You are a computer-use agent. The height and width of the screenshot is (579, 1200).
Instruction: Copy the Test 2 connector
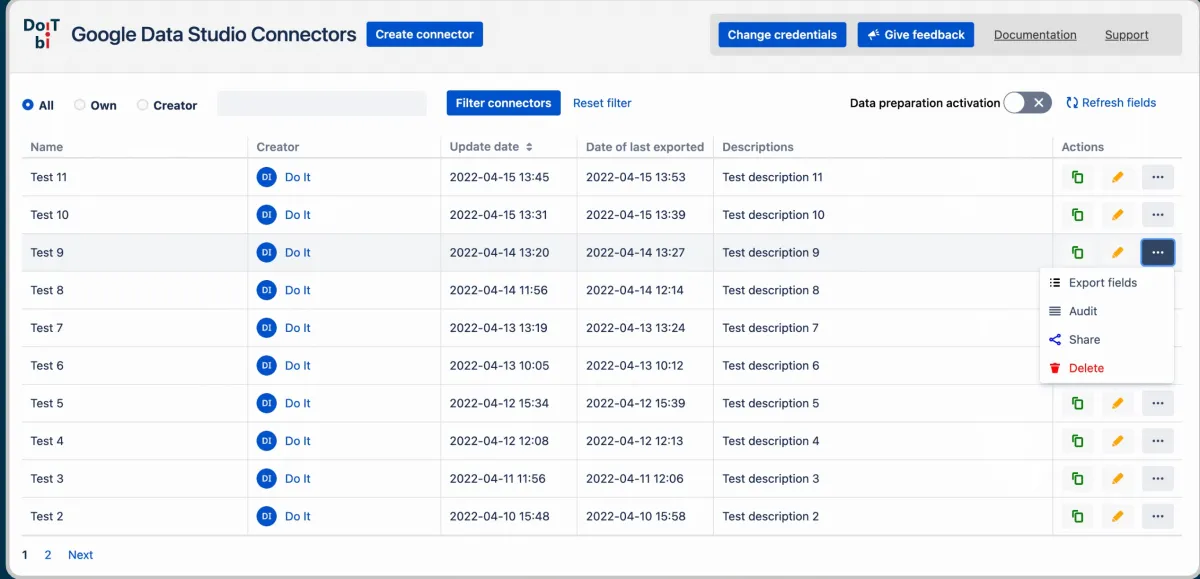1077,516
